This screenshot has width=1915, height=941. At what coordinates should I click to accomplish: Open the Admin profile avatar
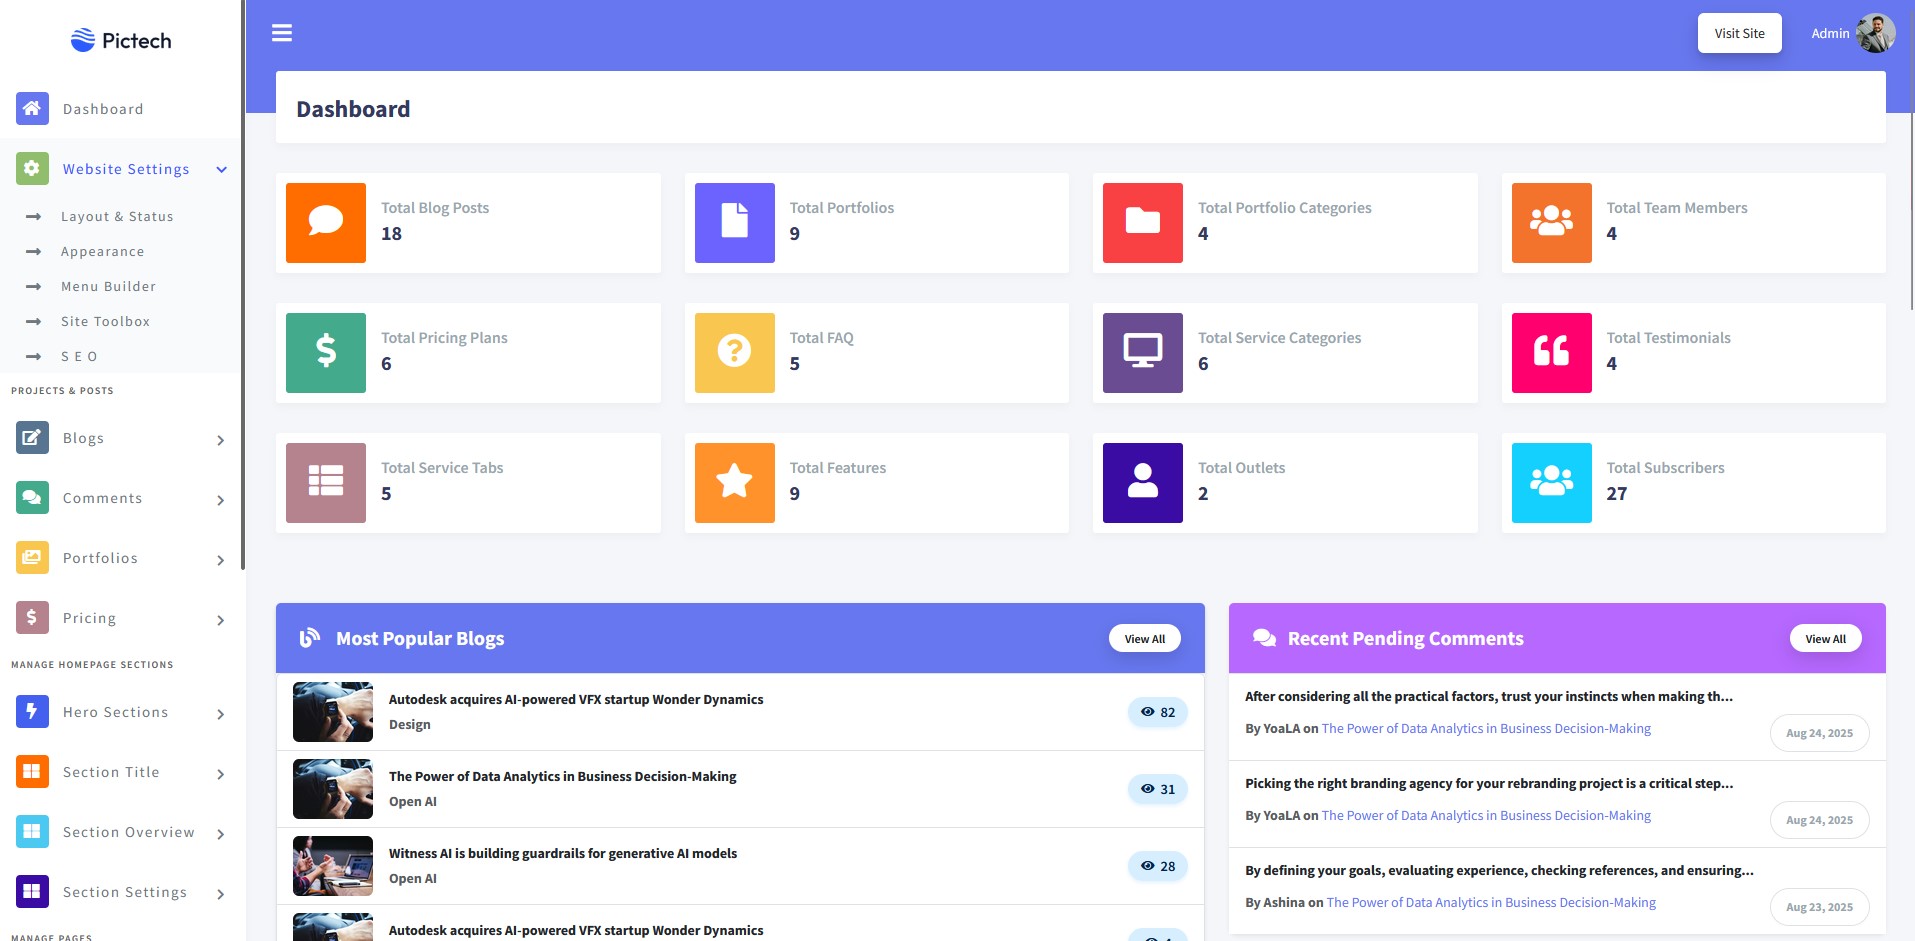tap(1875, 33)
